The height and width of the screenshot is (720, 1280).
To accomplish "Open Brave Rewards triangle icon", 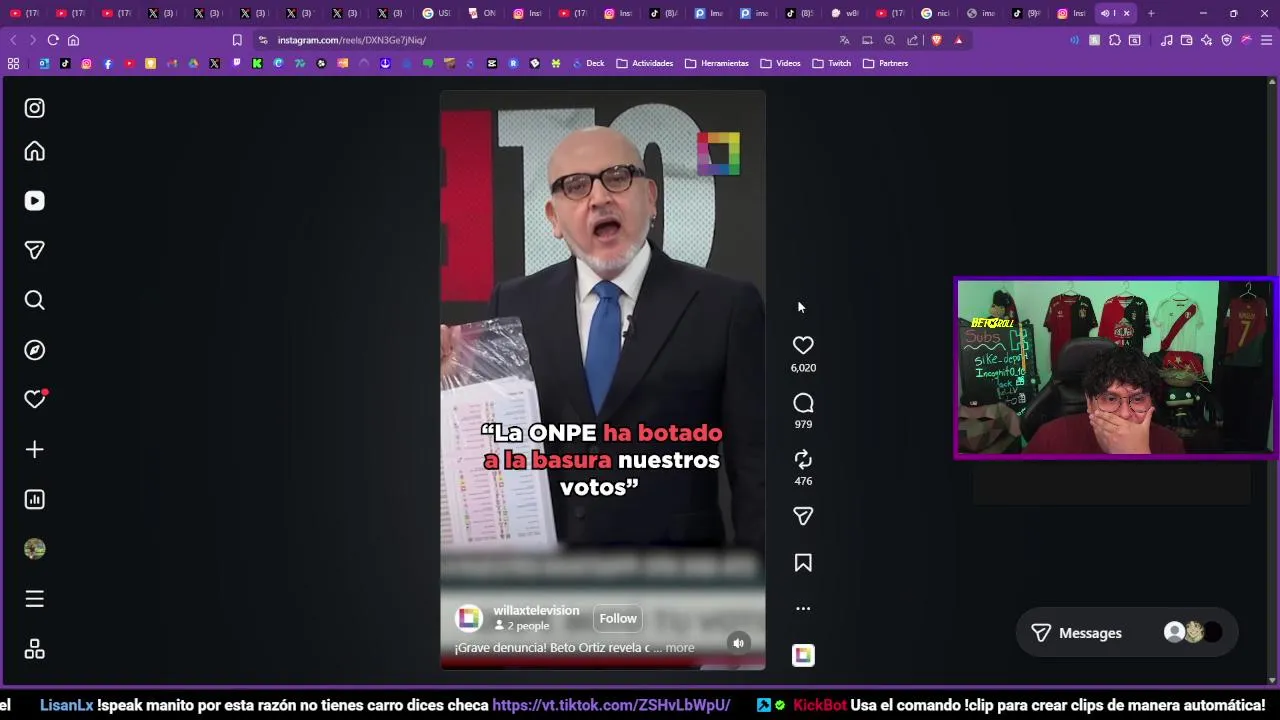I will coord(959,40).
